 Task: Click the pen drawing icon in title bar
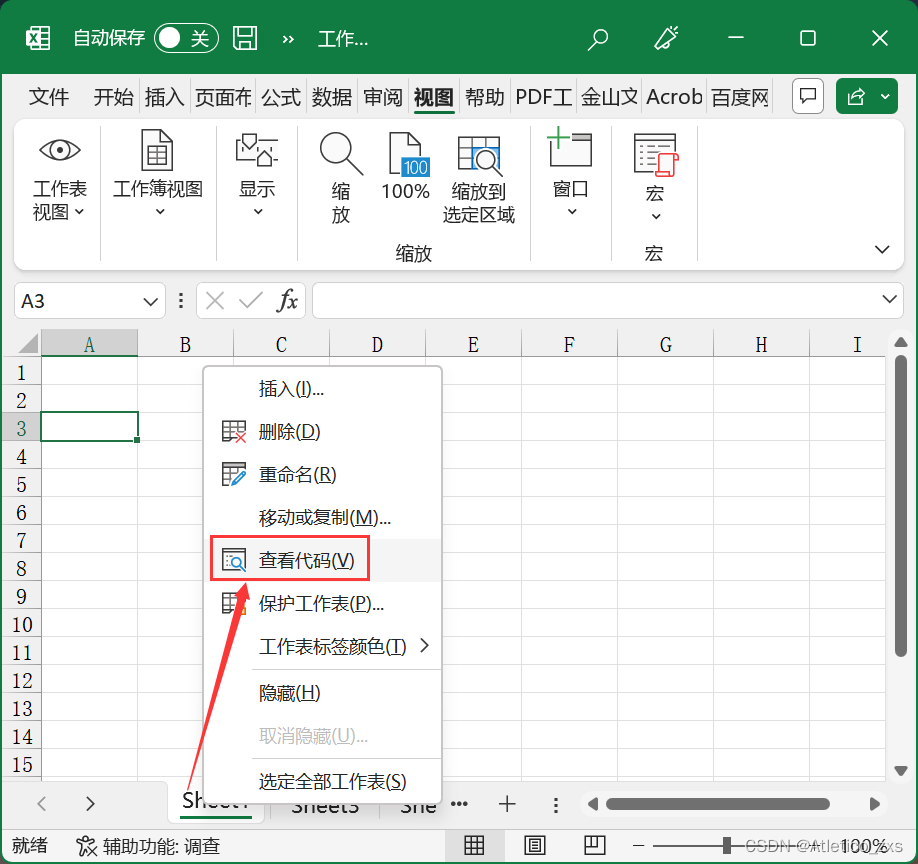[666, 39]
